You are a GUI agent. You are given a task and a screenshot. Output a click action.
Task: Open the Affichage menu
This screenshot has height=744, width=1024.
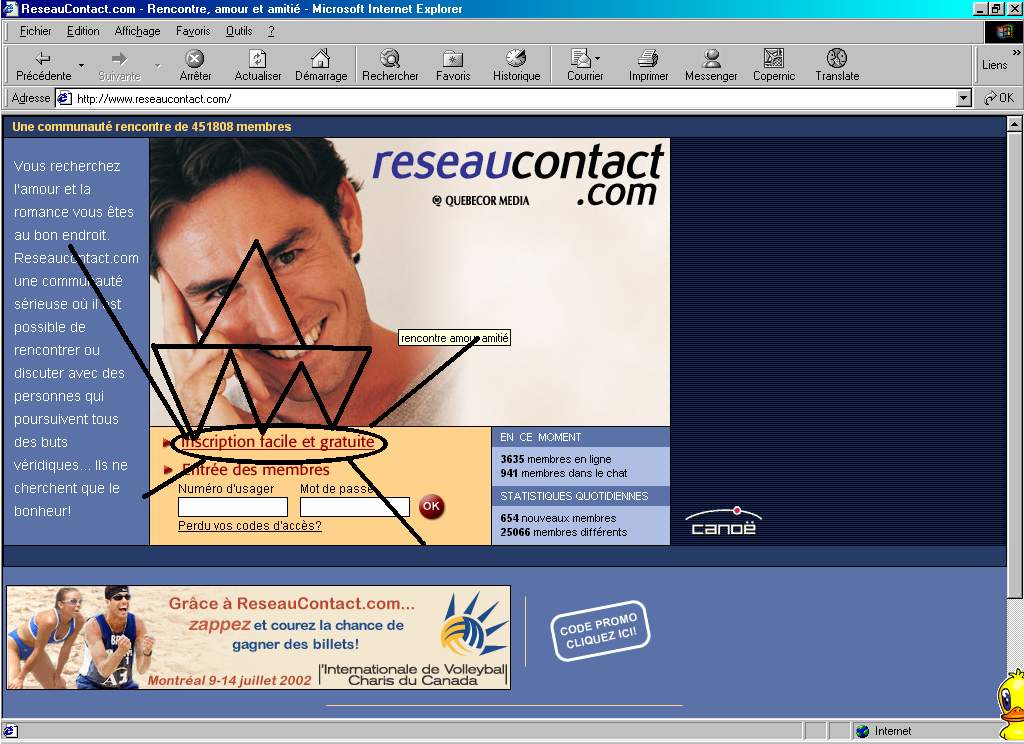click(137, 31)
